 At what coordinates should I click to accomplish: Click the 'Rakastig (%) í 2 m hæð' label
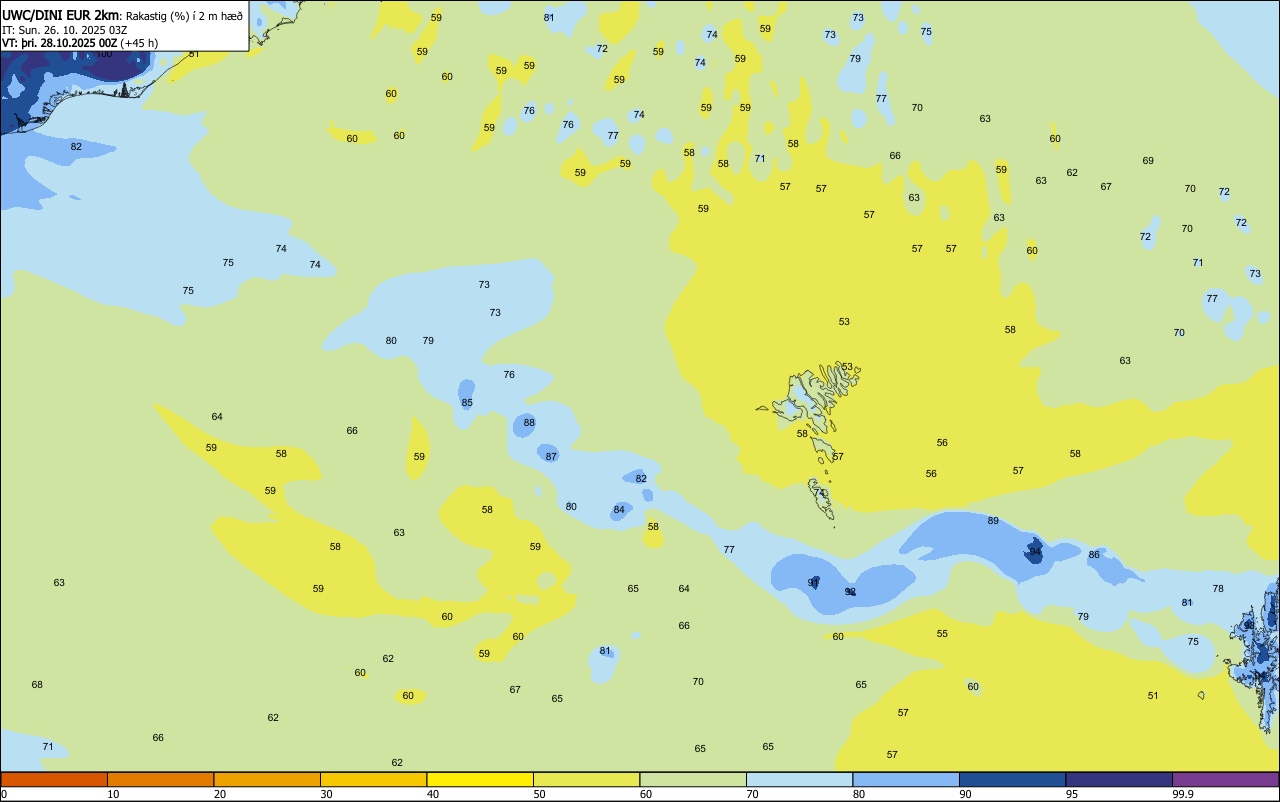pos(184,16)
